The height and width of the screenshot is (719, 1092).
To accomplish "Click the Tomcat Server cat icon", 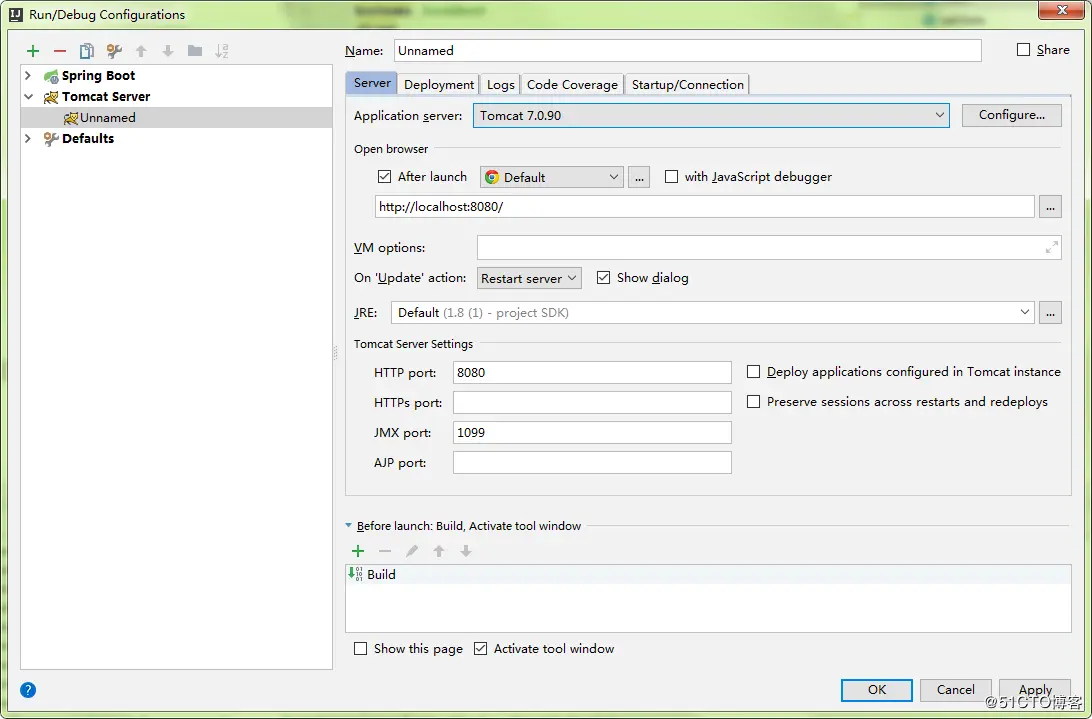I will click(51, 97).
